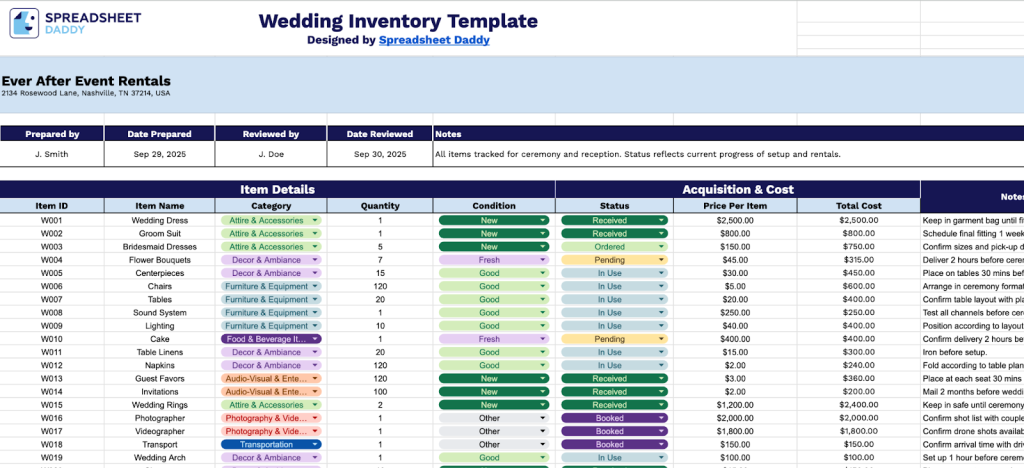Screen dimensions: 1024x468
Task: Expand Food & Beverage category dropdown for Cake
Action: [x=316, y=339]
